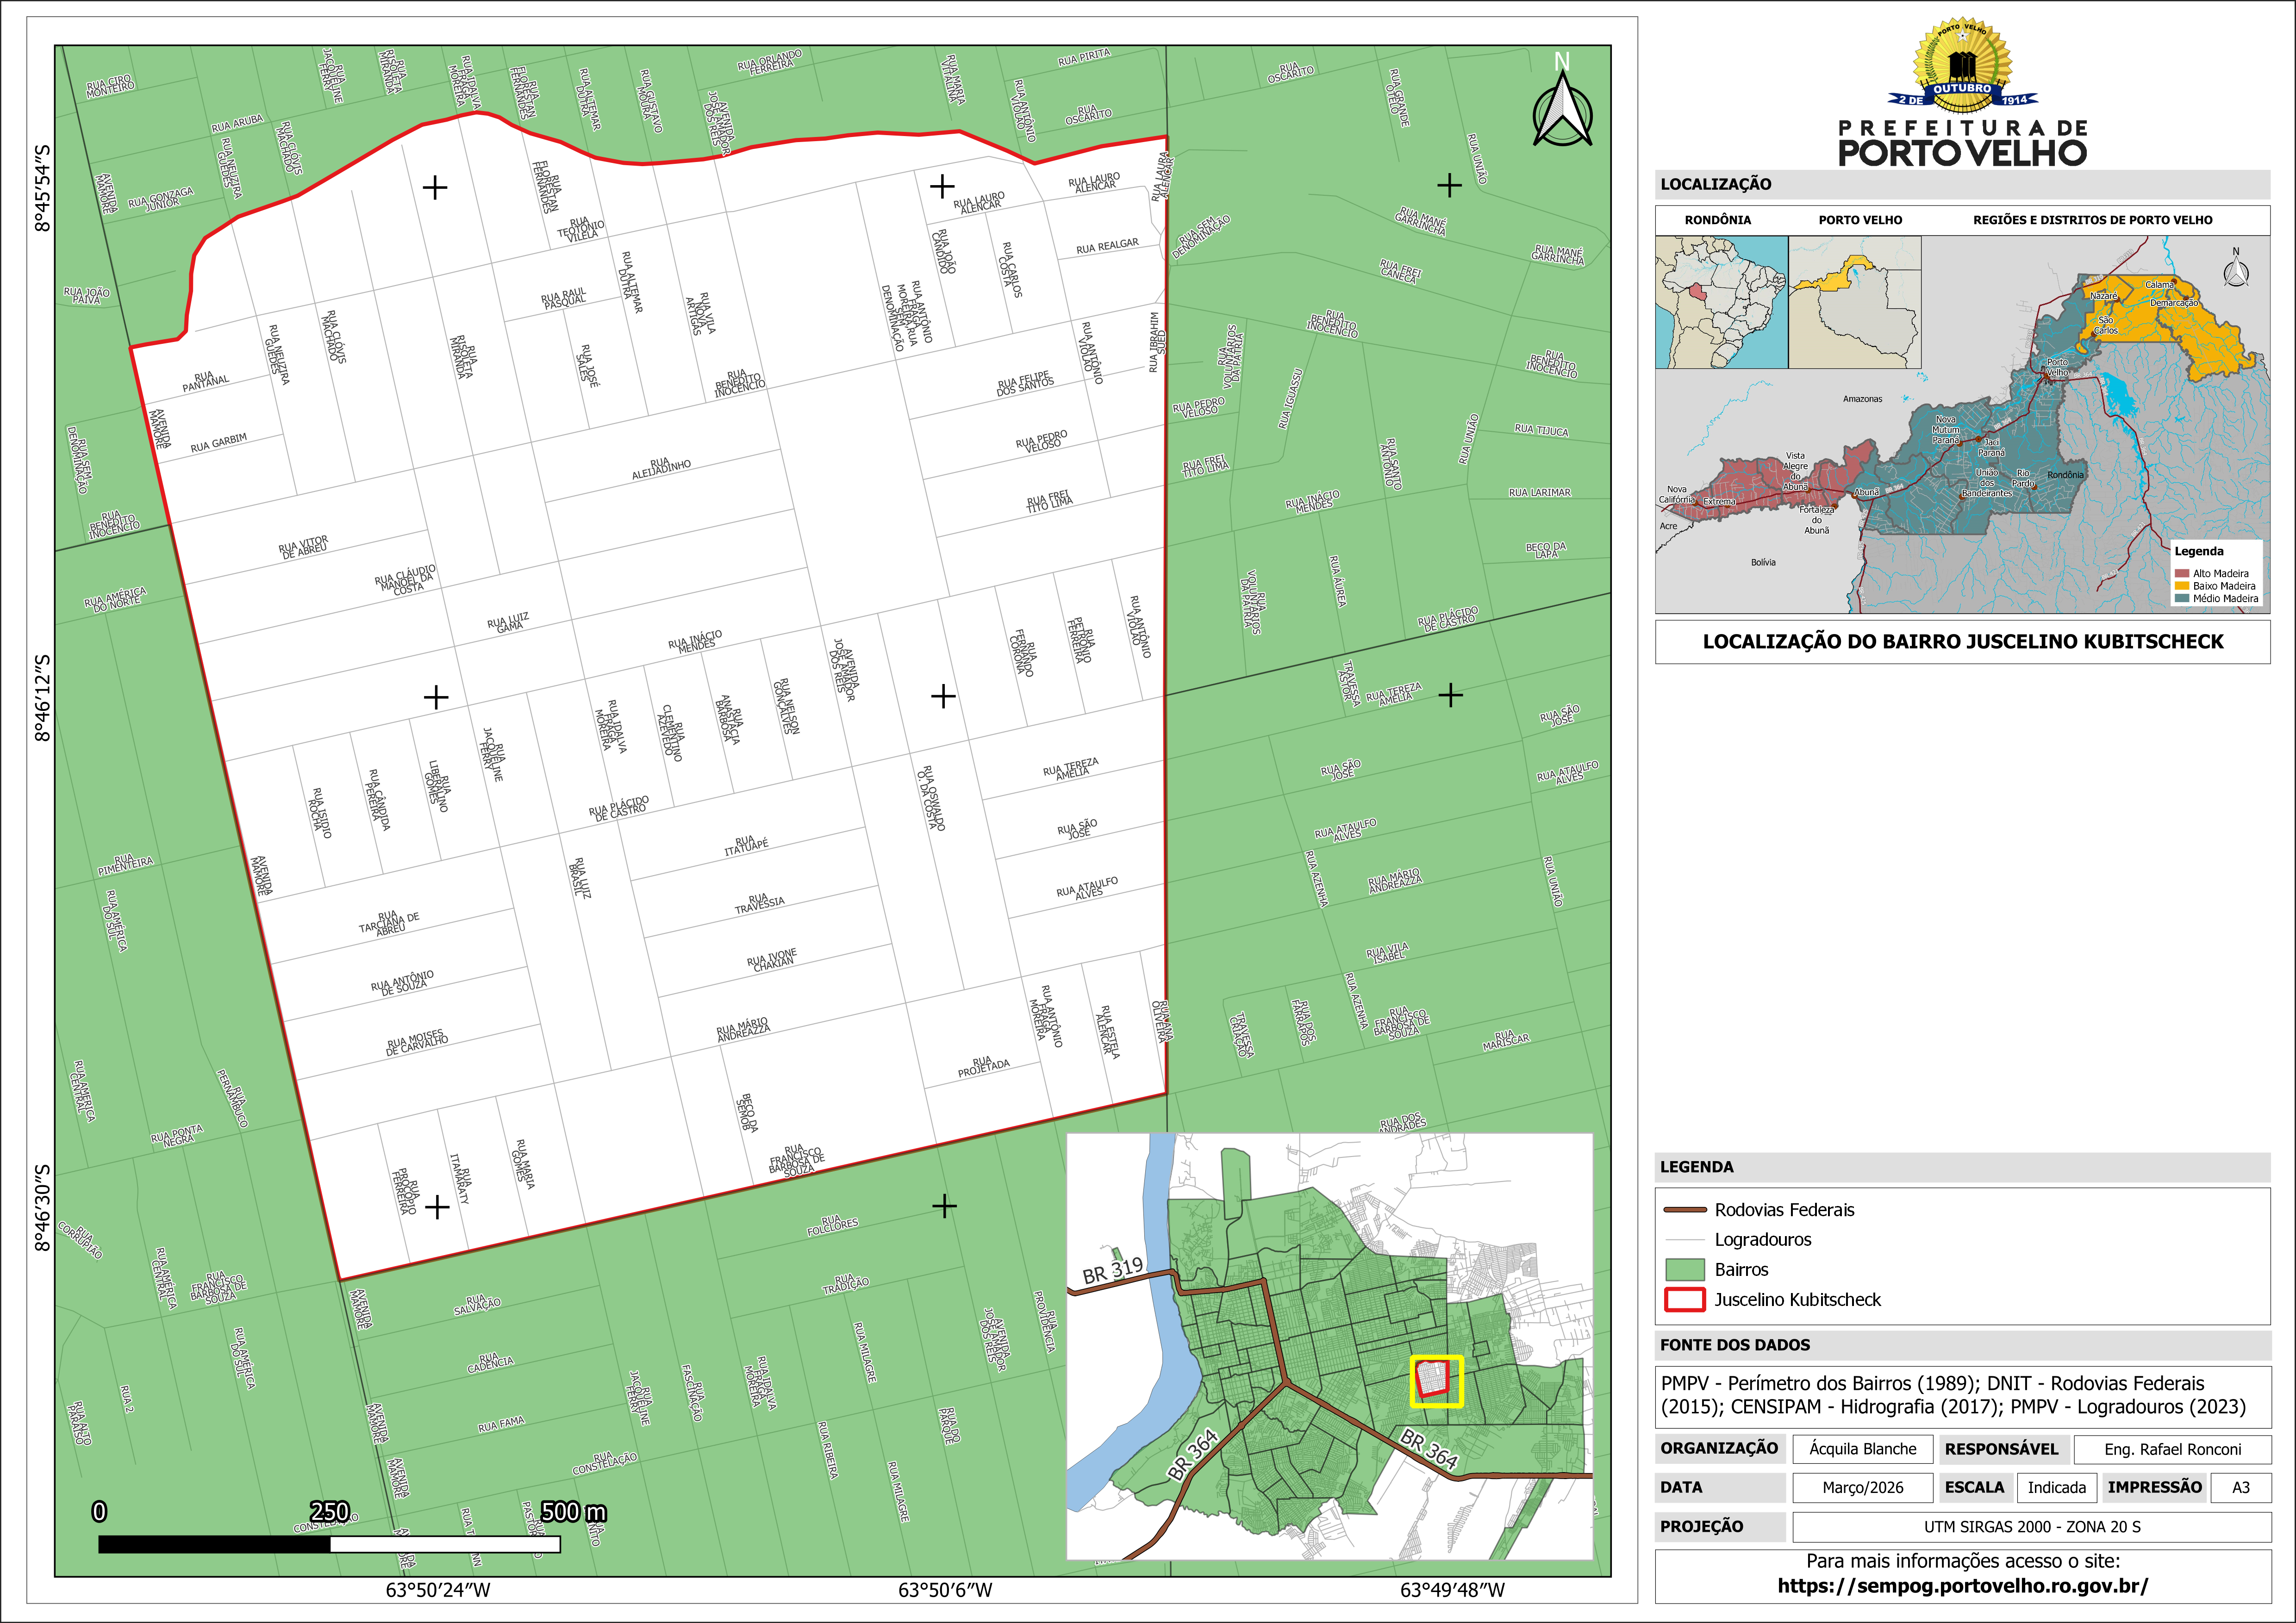The image size is (2296, 1623).
Task: Click the Rua Aleijadinho street label
Action: pyautogui.click(x=661, y=469)
